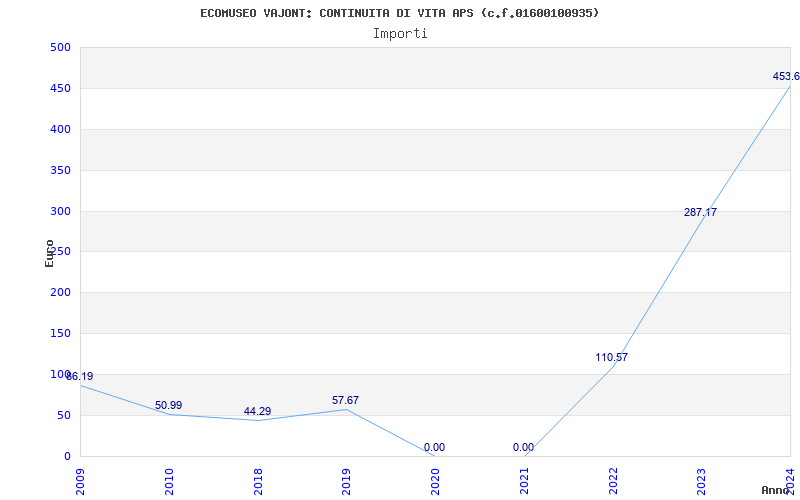Click the 2021 x-axis label
This screenshot has width=800, height=500.
[523, 482]
